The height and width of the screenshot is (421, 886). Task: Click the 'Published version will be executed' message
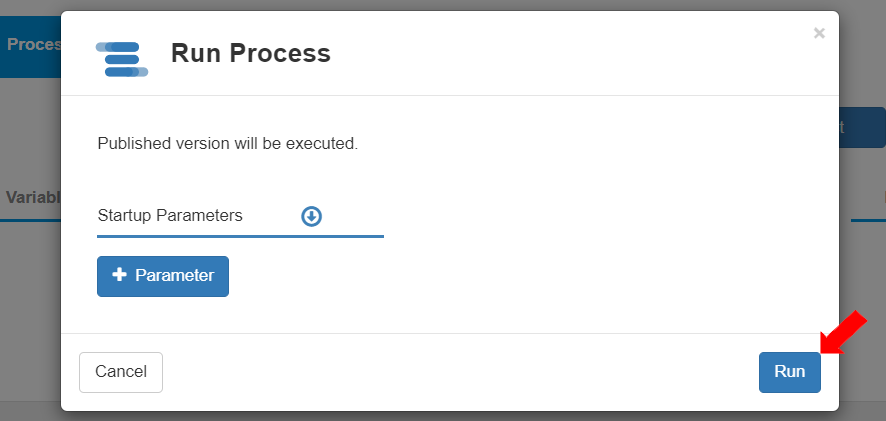[227, 143]
